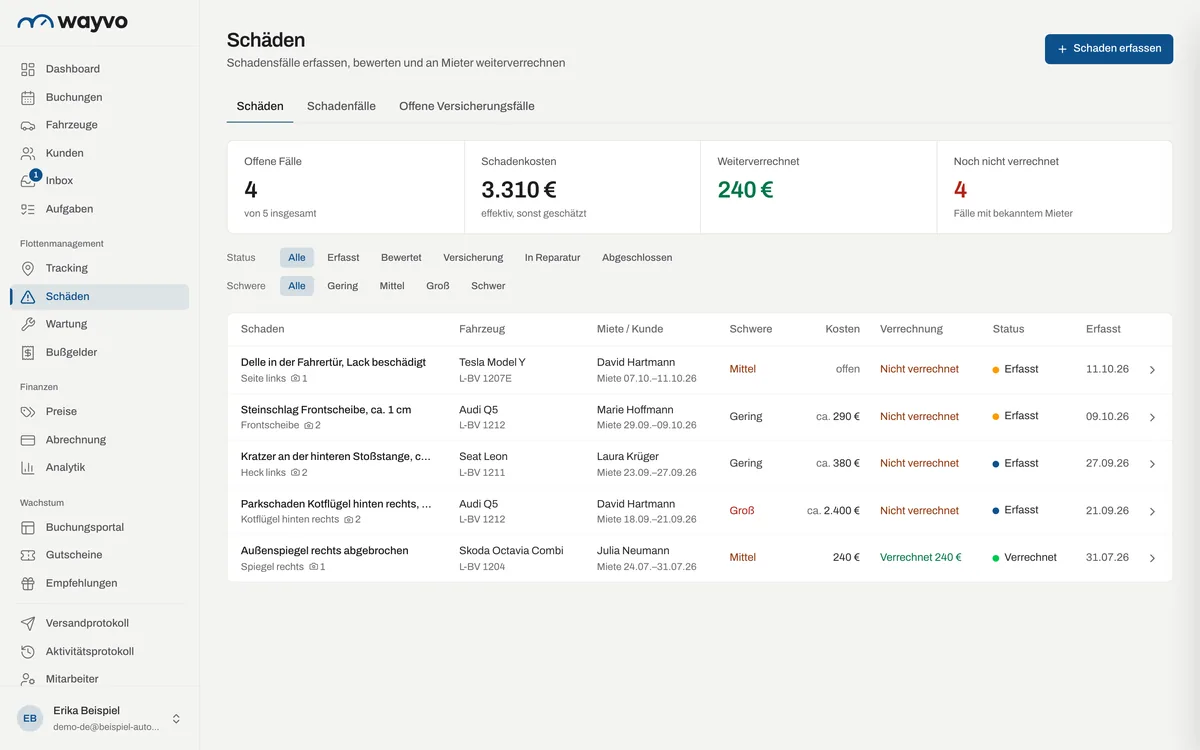Click the Mitarbeiter user icon

pos(28,679)
